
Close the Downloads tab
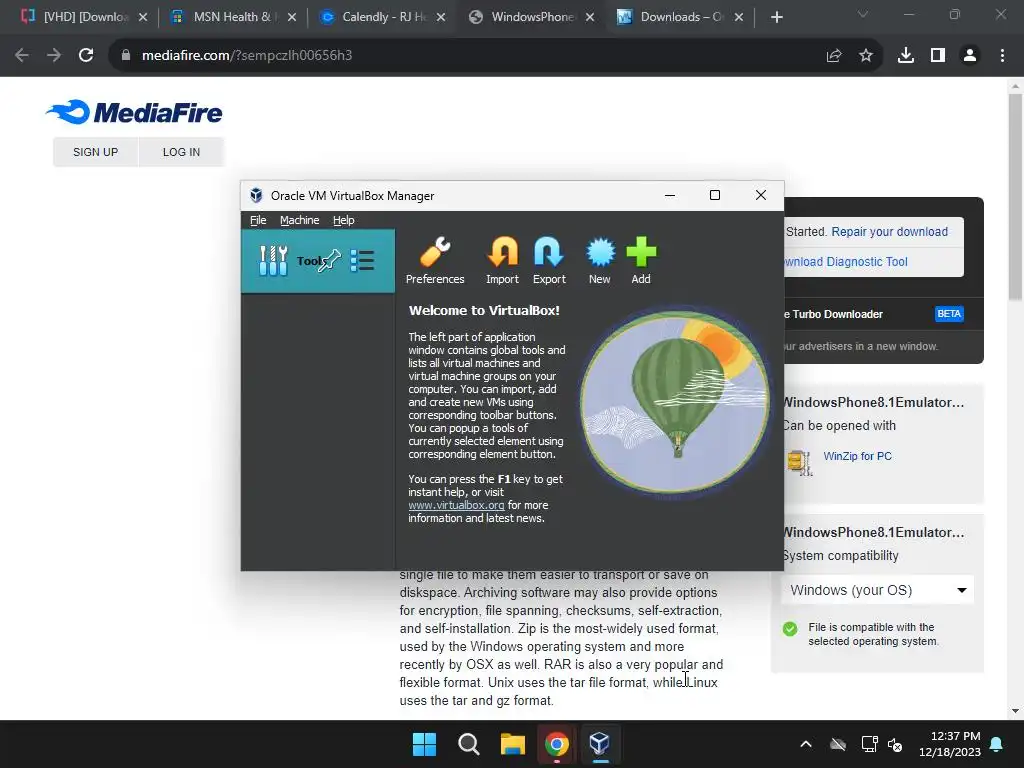(x=739, y=17)
